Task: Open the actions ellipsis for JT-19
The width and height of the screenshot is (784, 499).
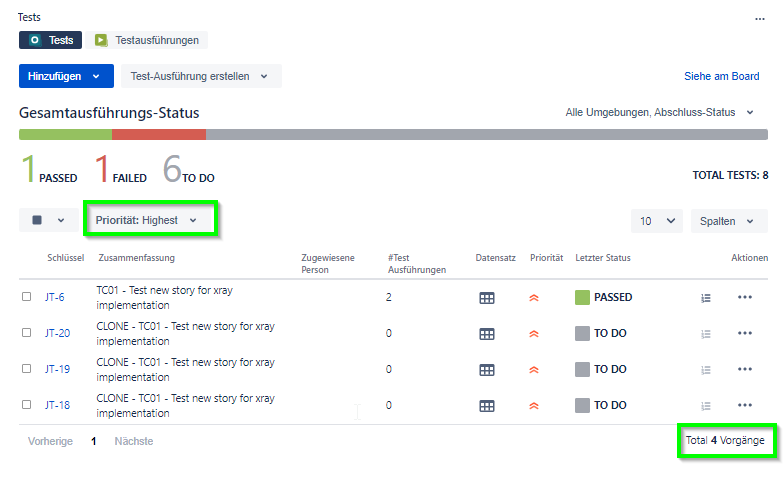Action: point(744,369)
